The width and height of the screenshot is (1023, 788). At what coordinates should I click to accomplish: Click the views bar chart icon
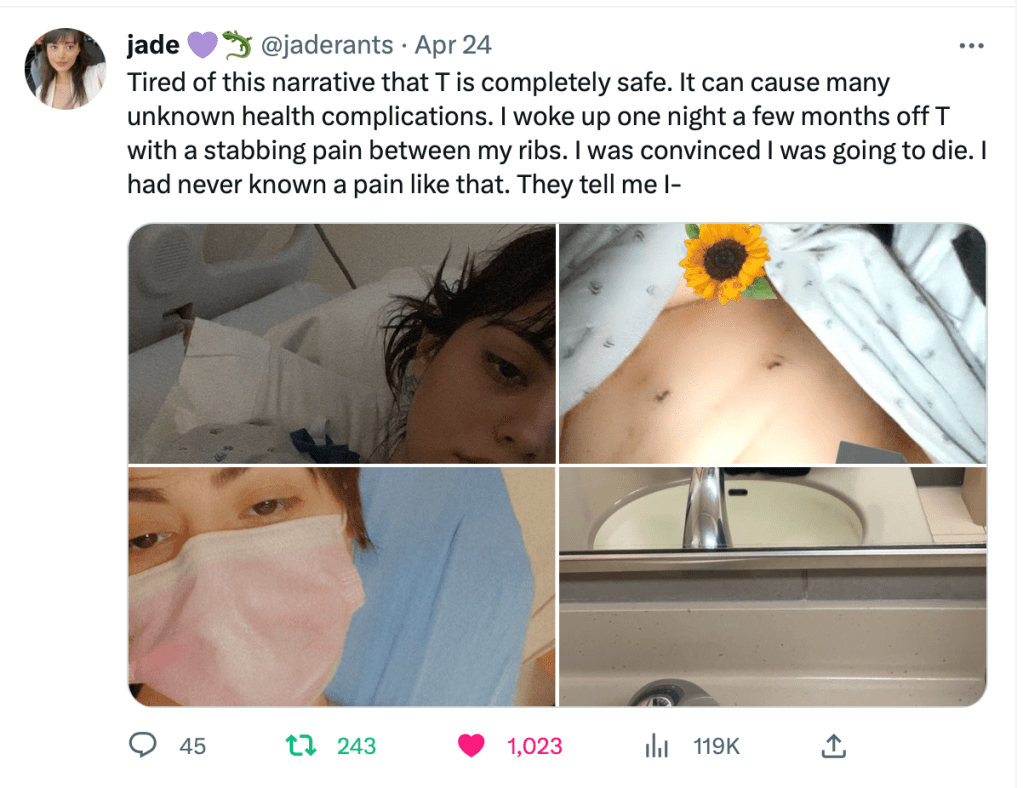(656, 745)
